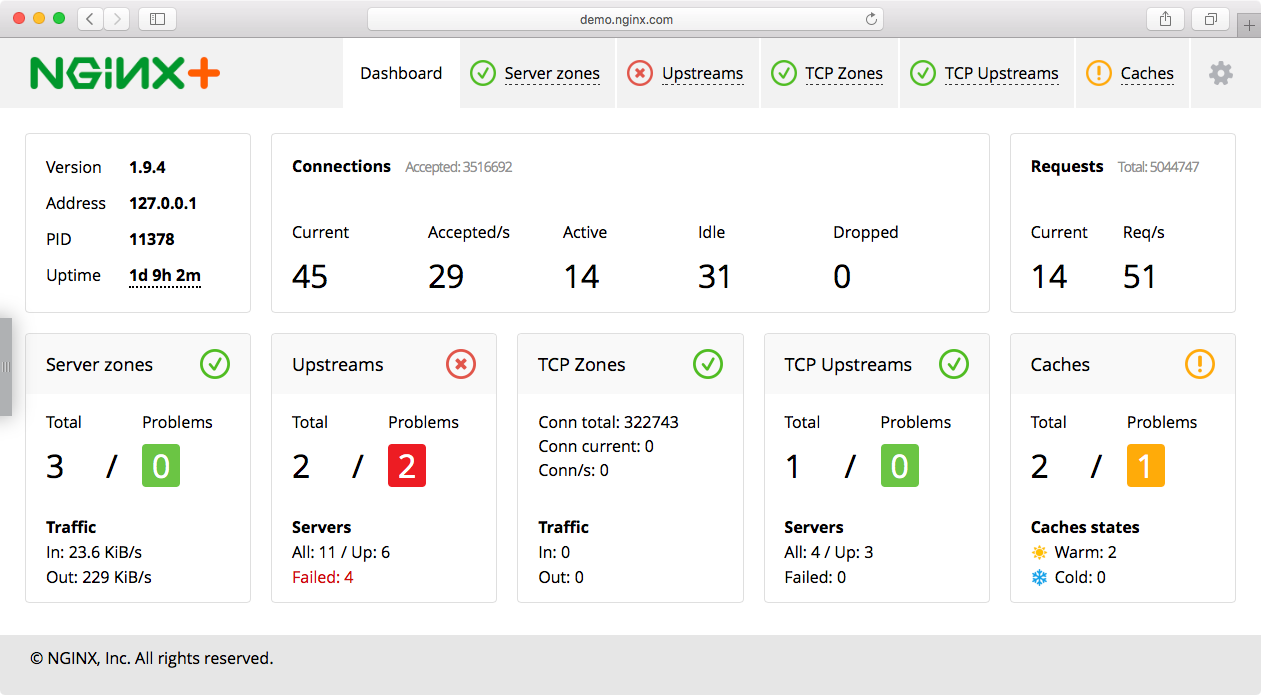Viewport: 1261px width, 695px height.
Task: Open the settings gear icon
Action: click(x=1220, y=73)
